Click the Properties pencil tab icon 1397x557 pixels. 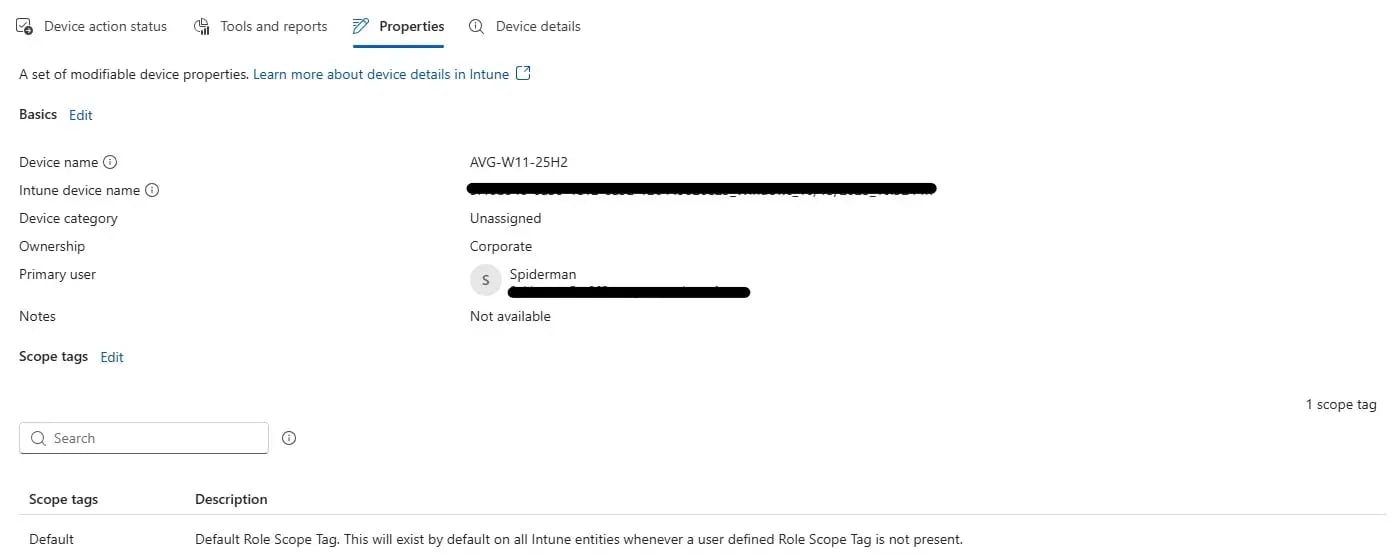(361, 26)
